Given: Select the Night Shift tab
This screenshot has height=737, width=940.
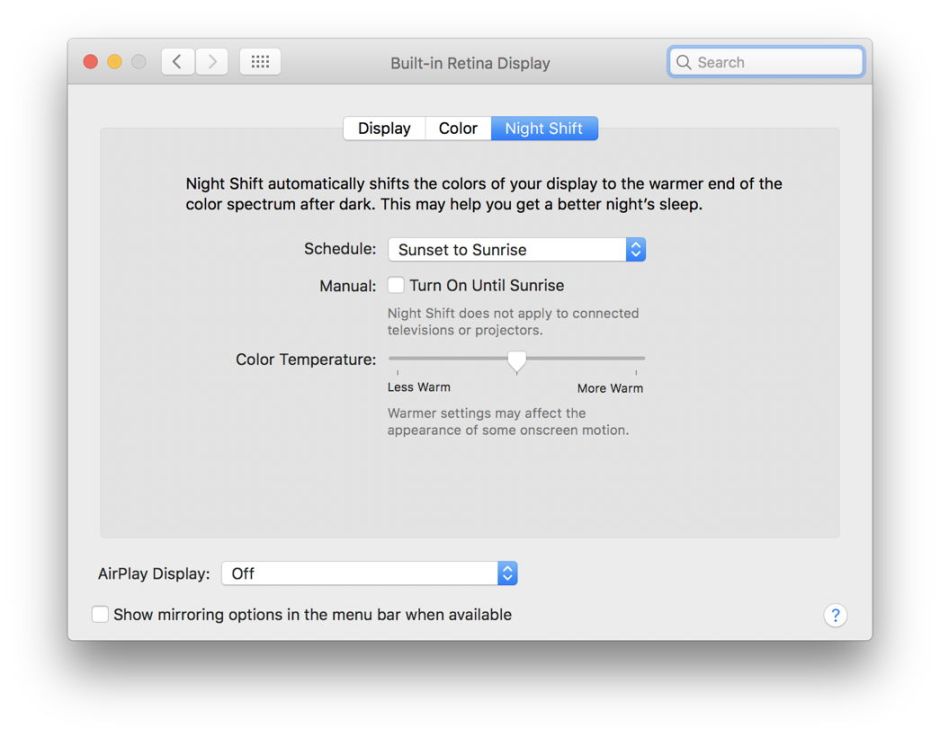Looking at the screenshot, I should pos(544,129).
